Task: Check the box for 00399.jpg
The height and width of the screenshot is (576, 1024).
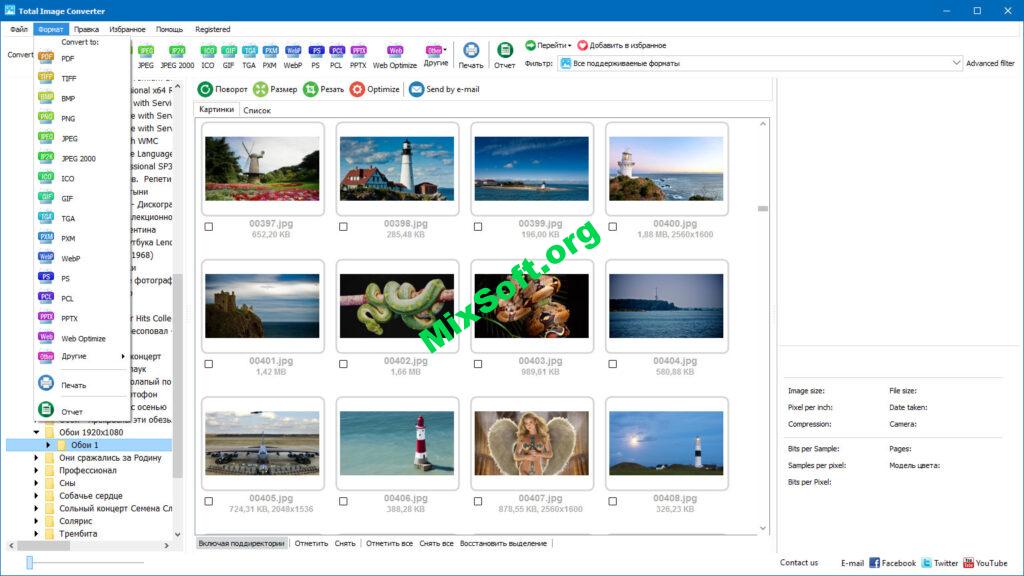Action: [x=478, y=227]
